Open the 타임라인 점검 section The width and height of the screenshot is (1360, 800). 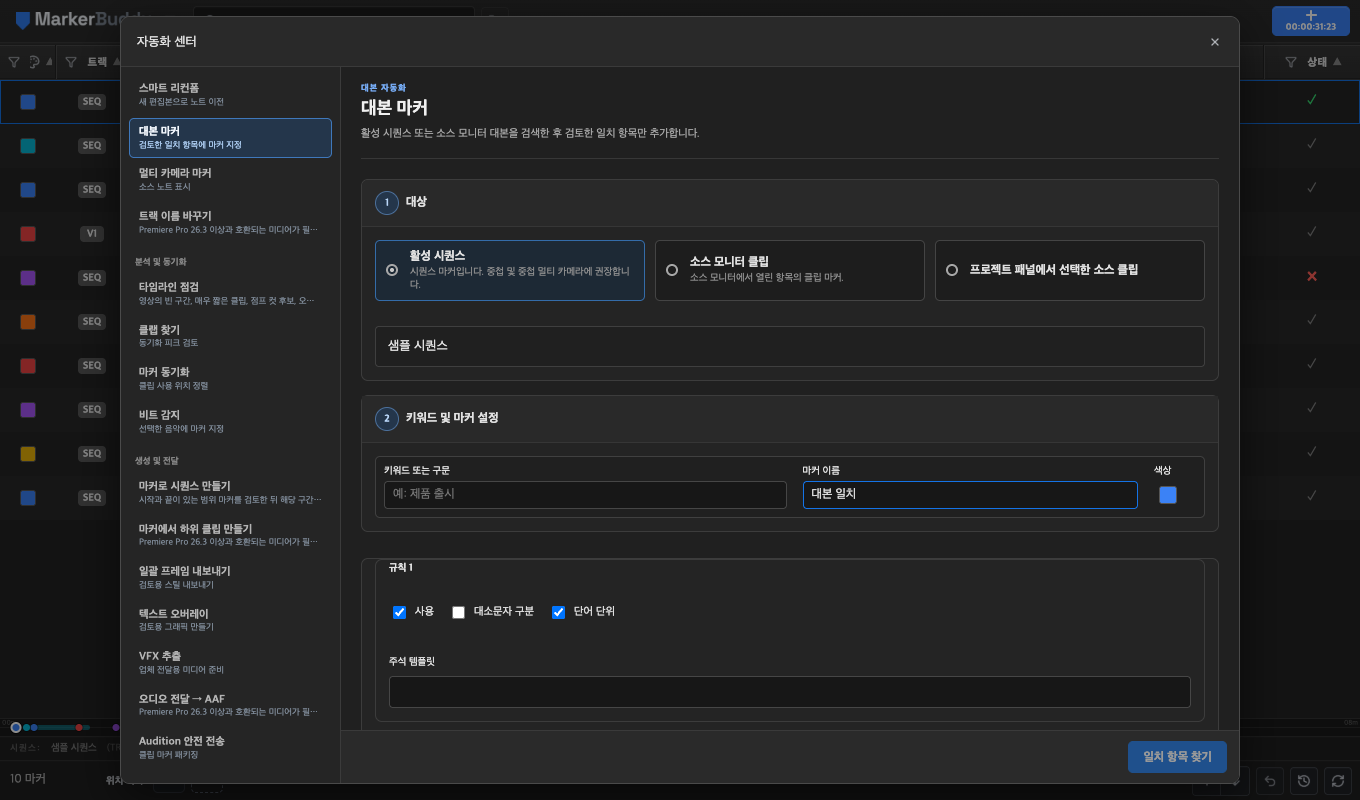[230, 293]
